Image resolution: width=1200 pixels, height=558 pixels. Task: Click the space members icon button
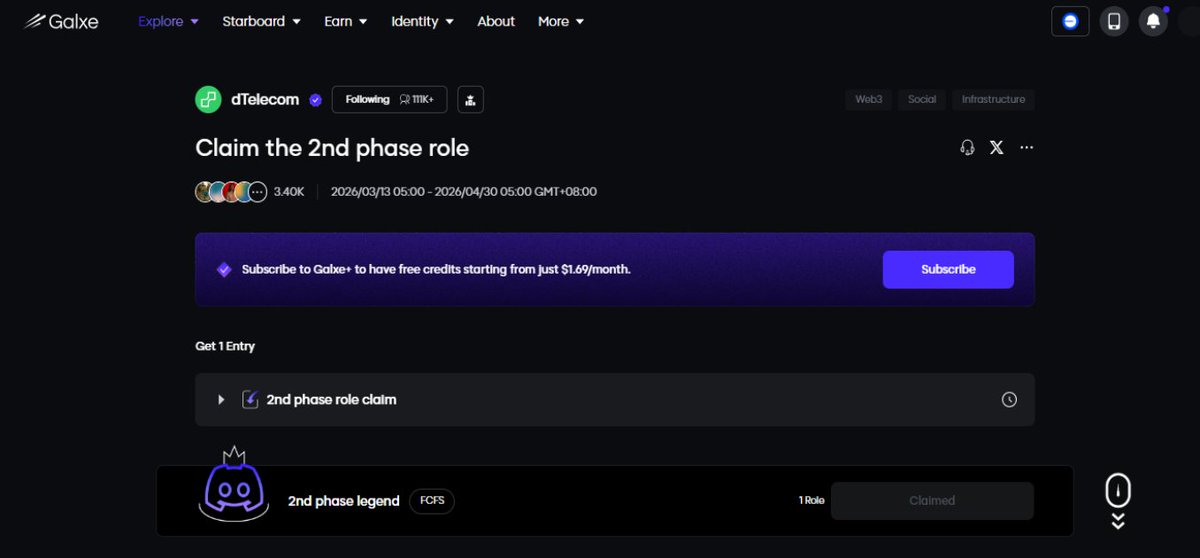pyautogui.click(x=471, y=99)
